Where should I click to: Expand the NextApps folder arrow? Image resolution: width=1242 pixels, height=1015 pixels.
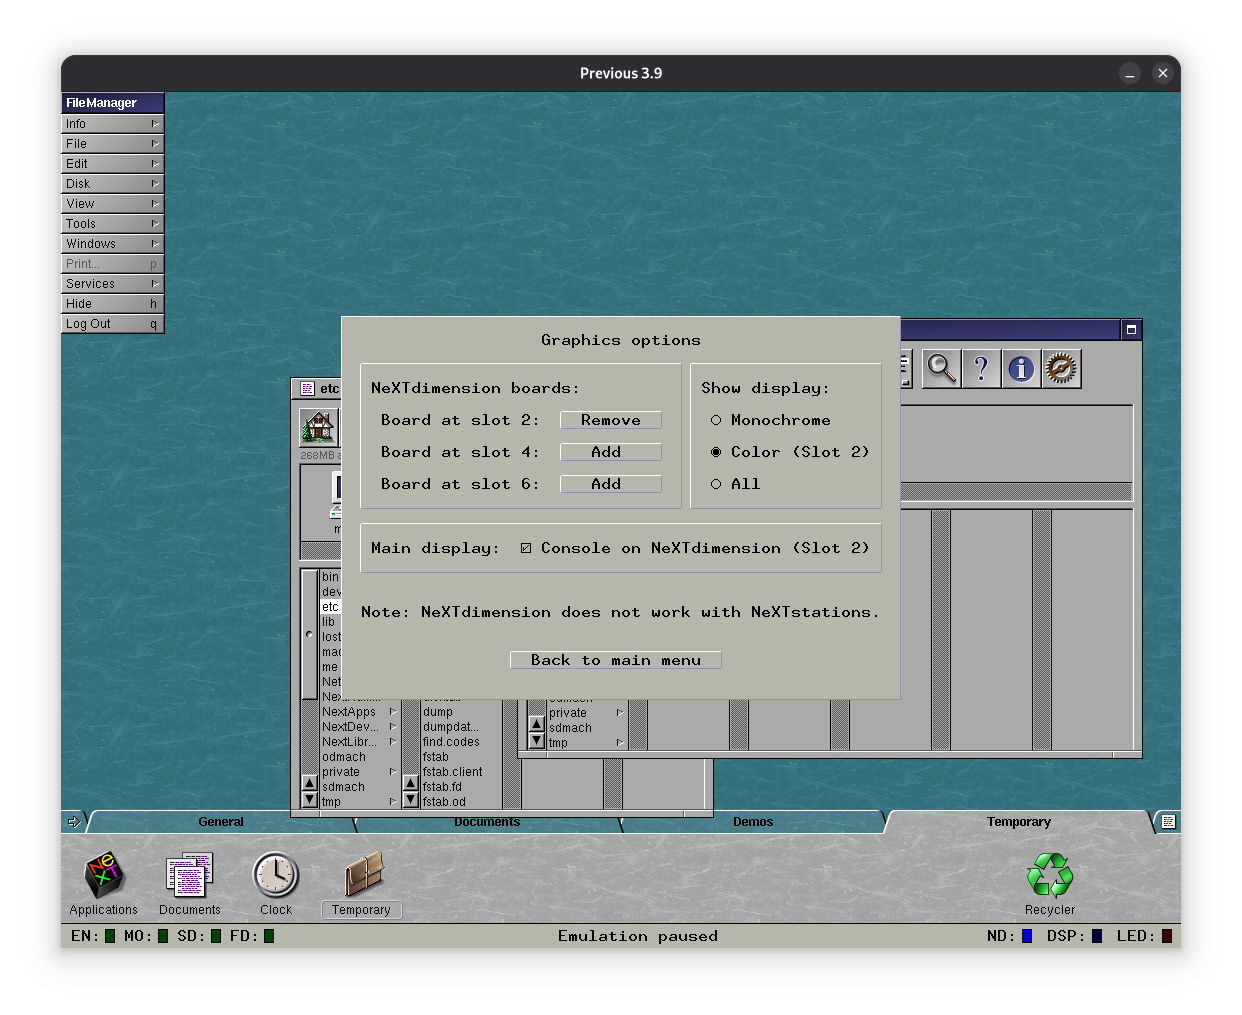[393, 712]
